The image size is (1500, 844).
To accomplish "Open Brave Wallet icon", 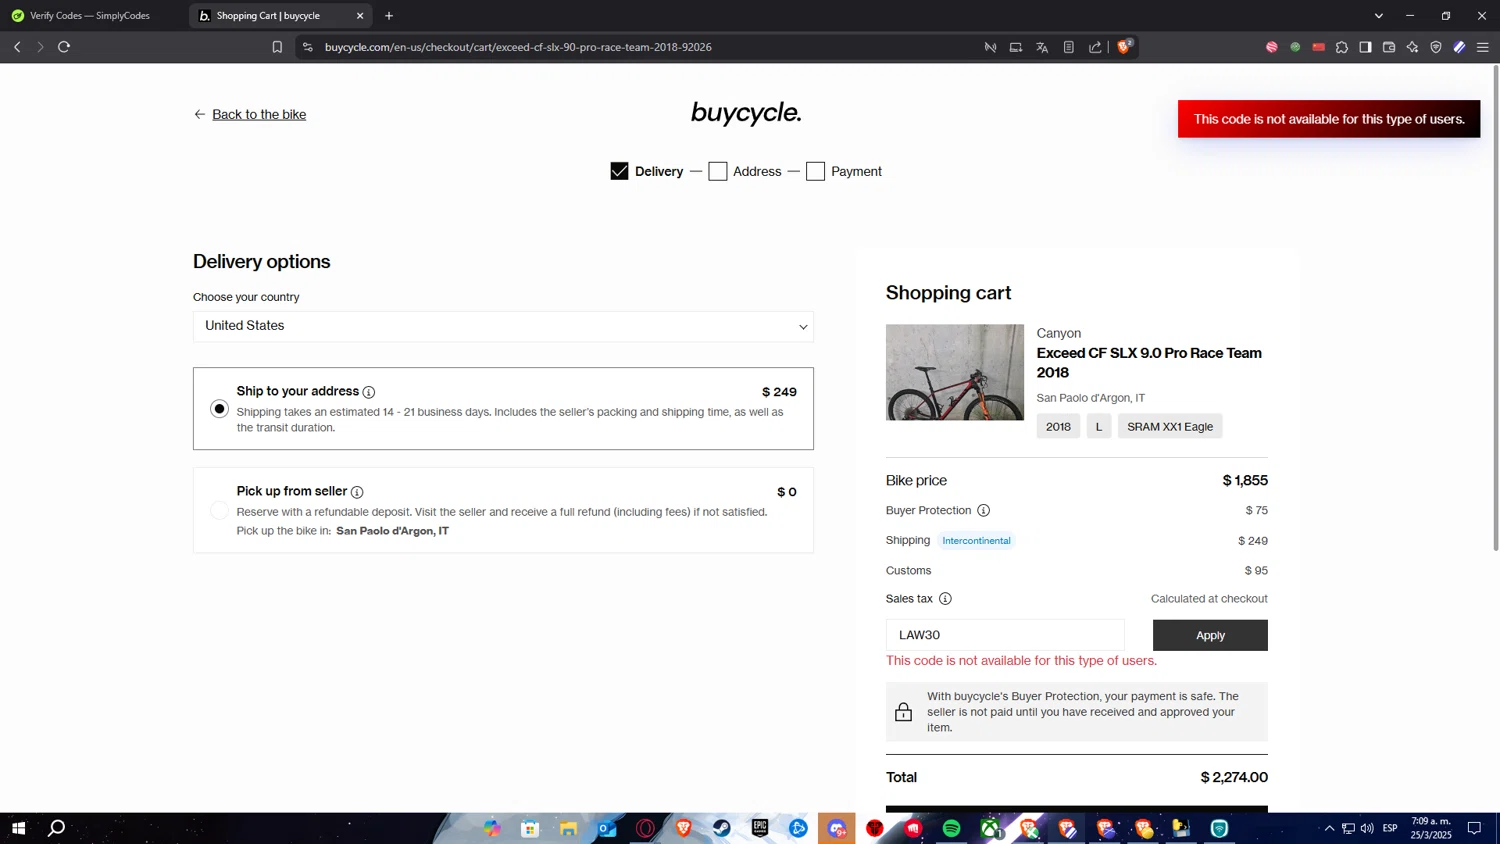I will [x=1389, y=47].
